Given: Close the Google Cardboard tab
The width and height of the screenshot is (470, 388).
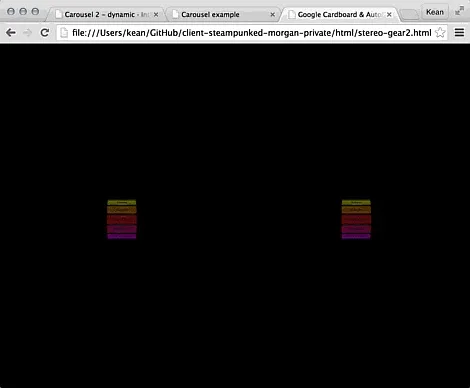Looking at the screenshot, I should tap(389, 15).
